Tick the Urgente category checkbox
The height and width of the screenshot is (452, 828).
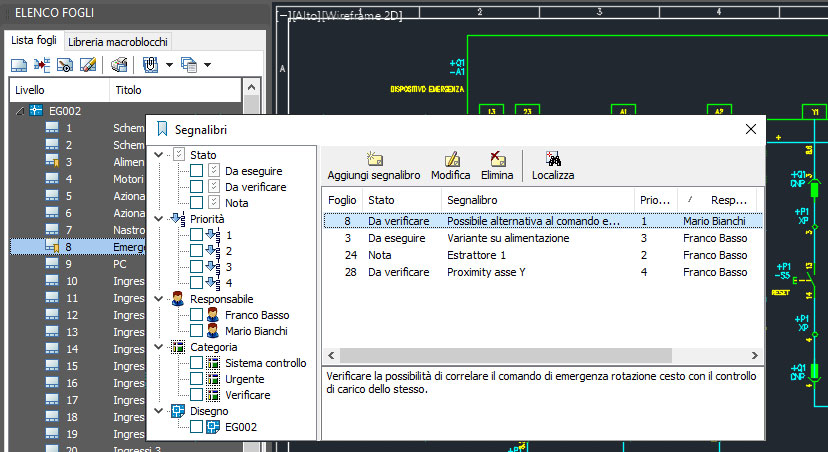197,379
